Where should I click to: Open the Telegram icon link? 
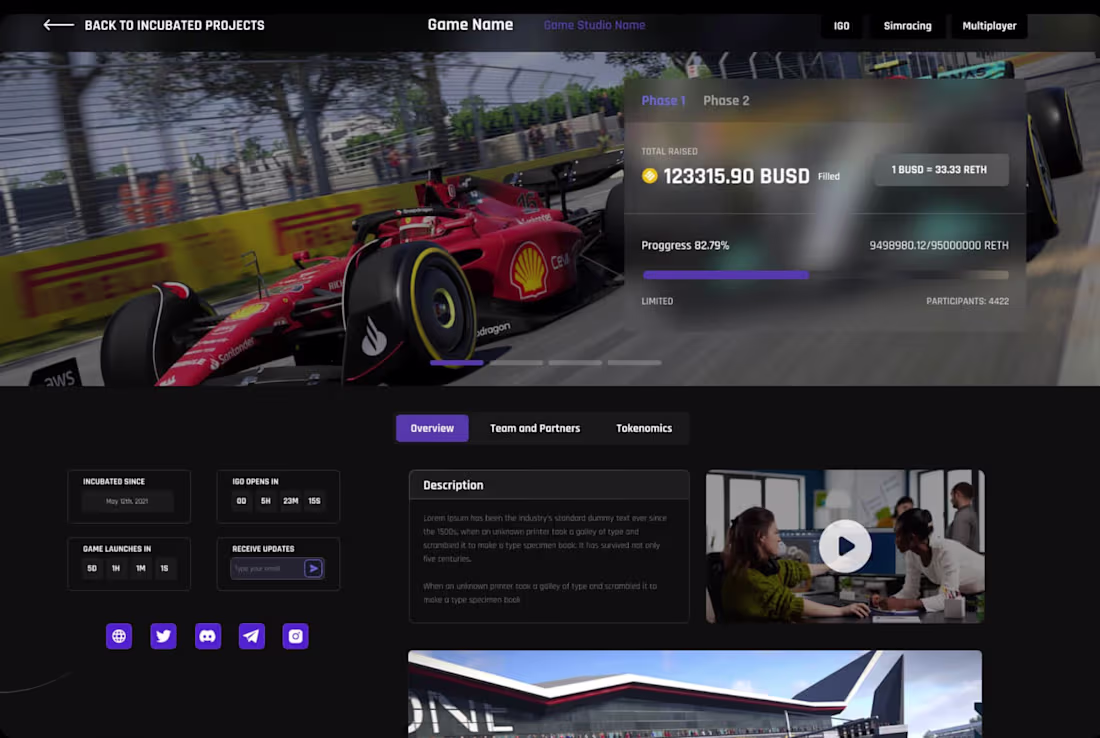pyautogui.click(x=252, y=636)
